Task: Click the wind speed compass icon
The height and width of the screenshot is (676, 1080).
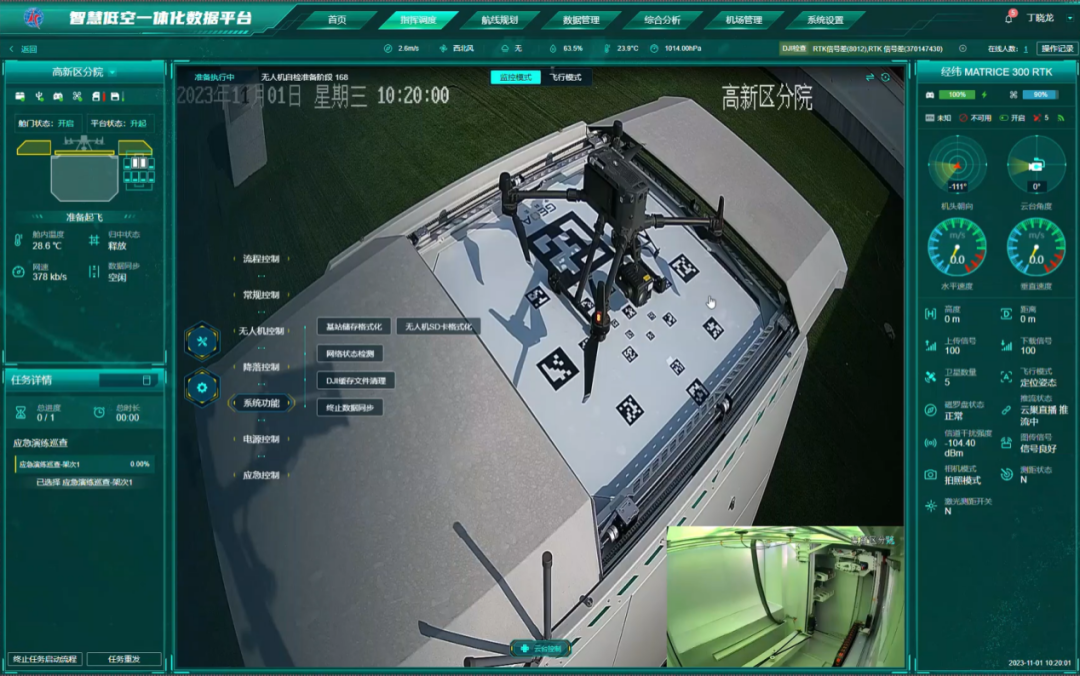Action: 388,48
